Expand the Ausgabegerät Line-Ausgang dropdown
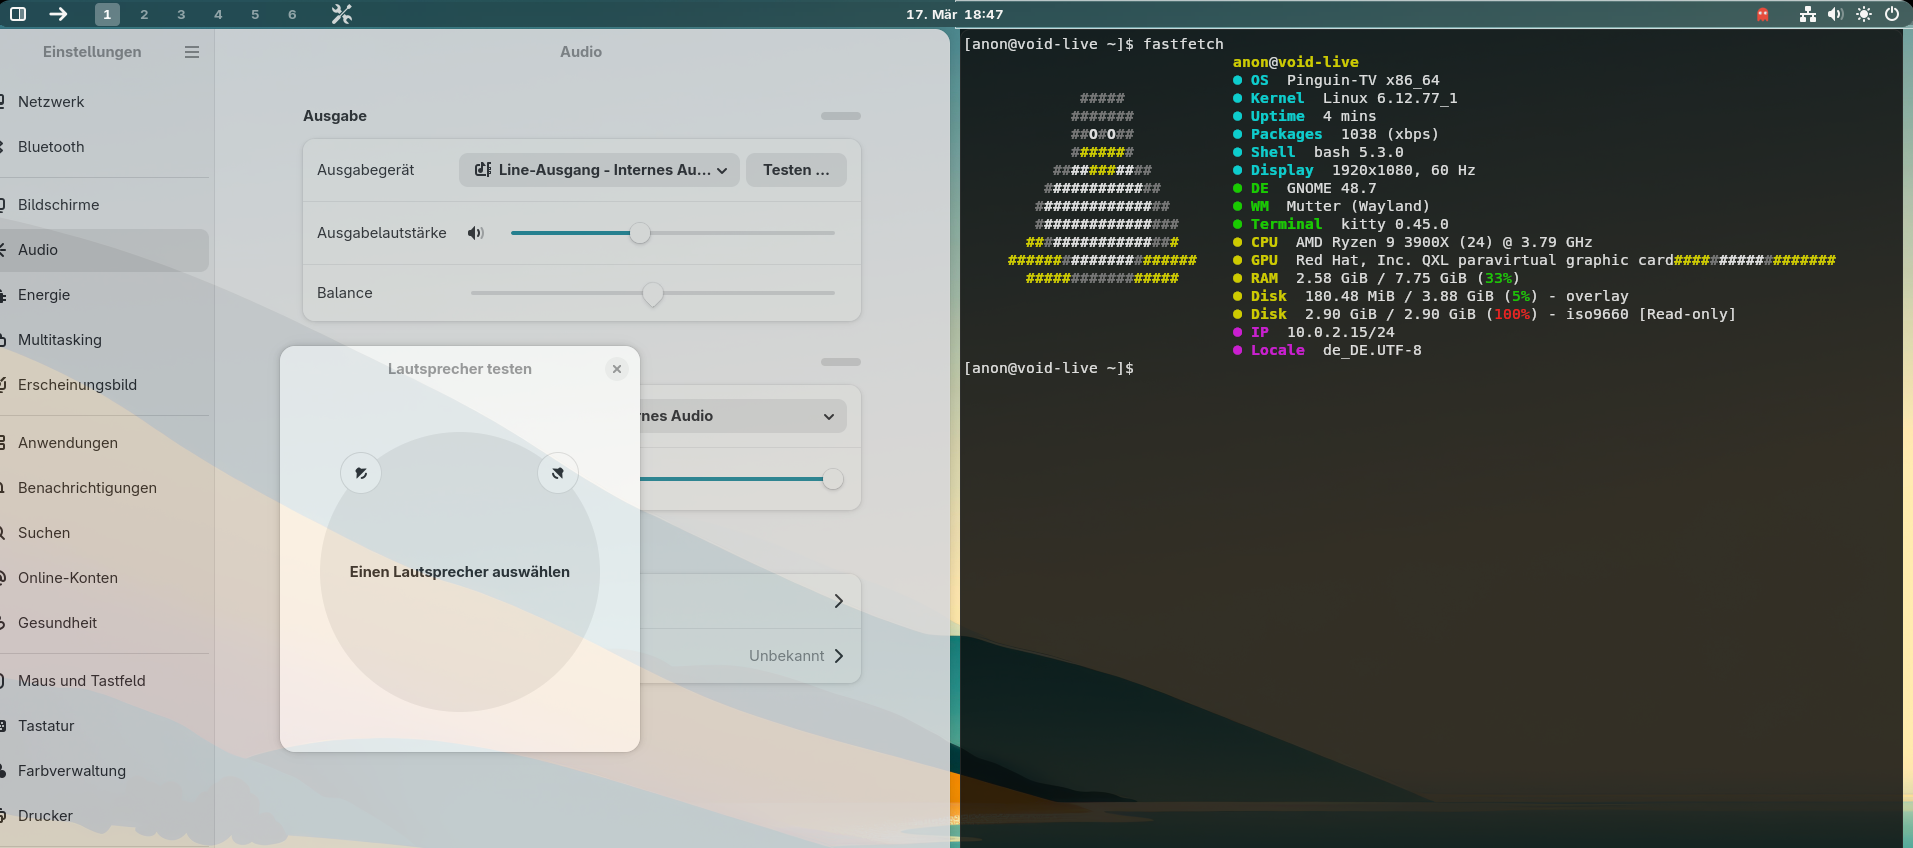The image size is (1913, 848). coord(600,170)
